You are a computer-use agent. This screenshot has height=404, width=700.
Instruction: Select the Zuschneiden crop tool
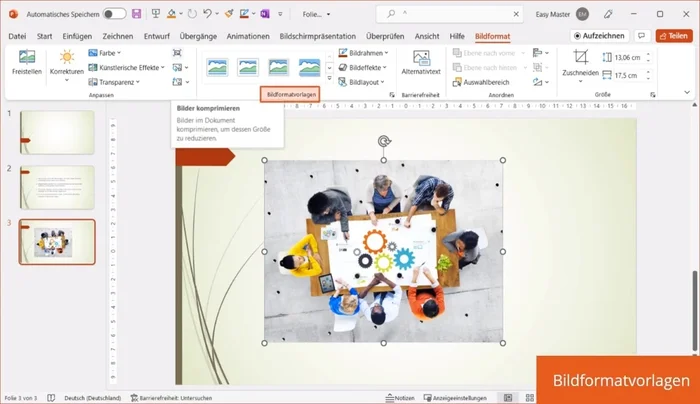(x=581, y=62)
